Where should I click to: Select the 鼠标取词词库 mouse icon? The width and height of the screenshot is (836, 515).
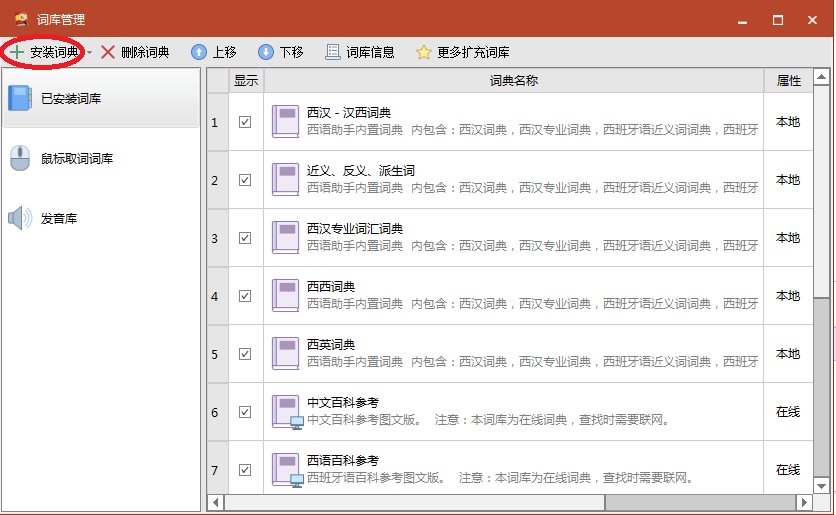[20, 159]
